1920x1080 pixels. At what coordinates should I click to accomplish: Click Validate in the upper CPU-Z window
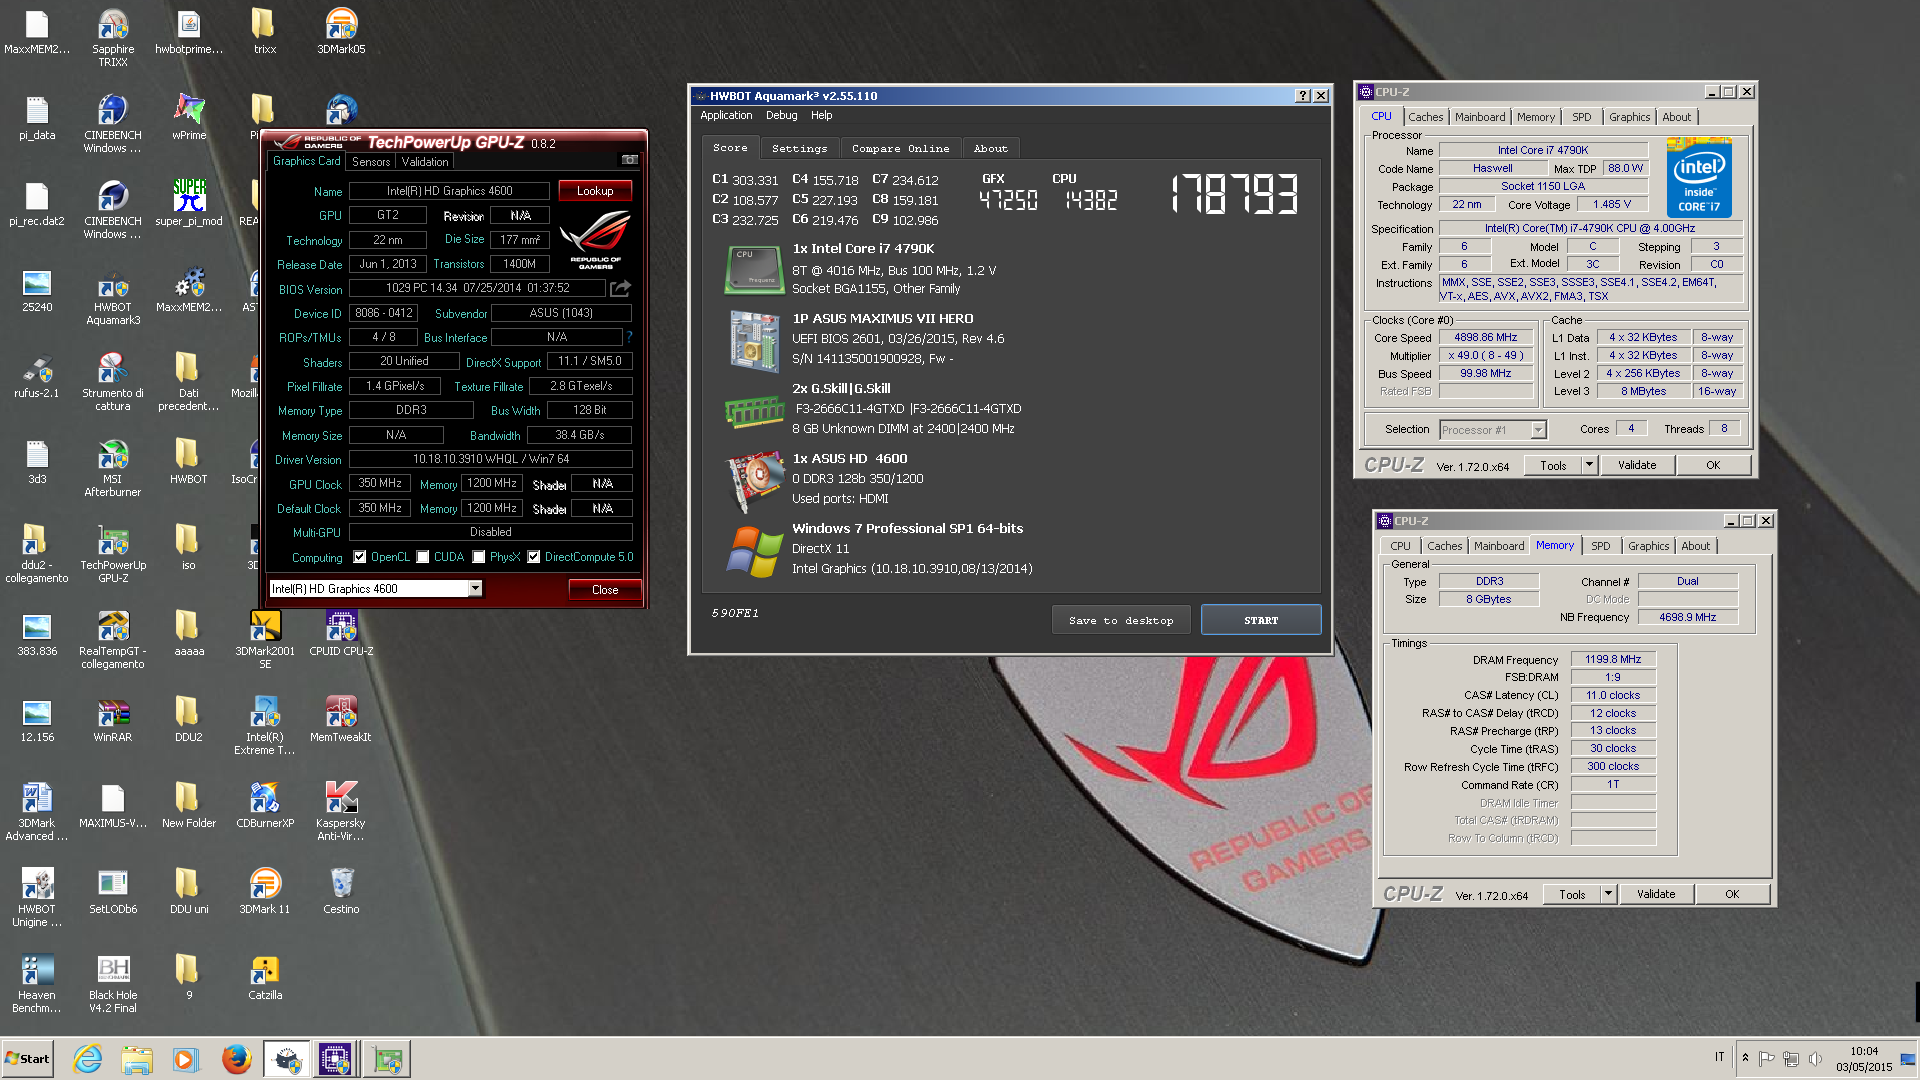coord(1637,465)
